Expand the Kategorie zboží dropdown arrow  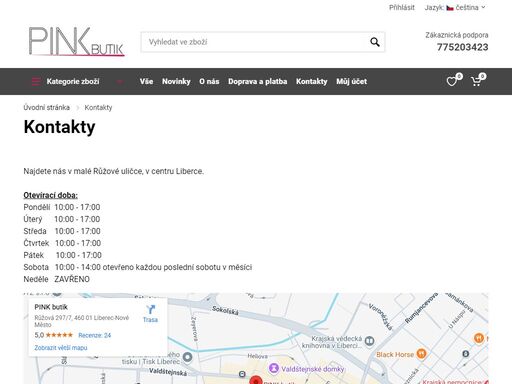tap(120, 82)
